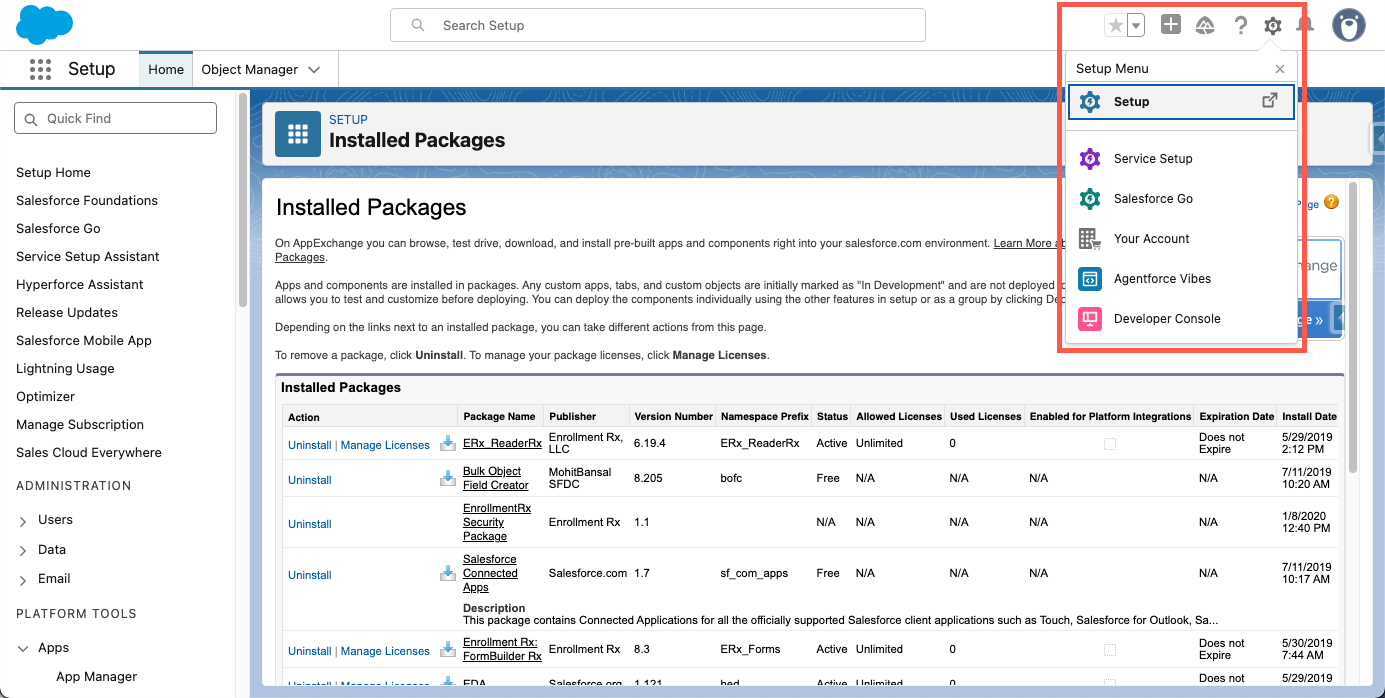Viewport: 1385px width, 698px height.
Task: Open the Object Manager tab dropdown chevron
Action: click(314, 70)
